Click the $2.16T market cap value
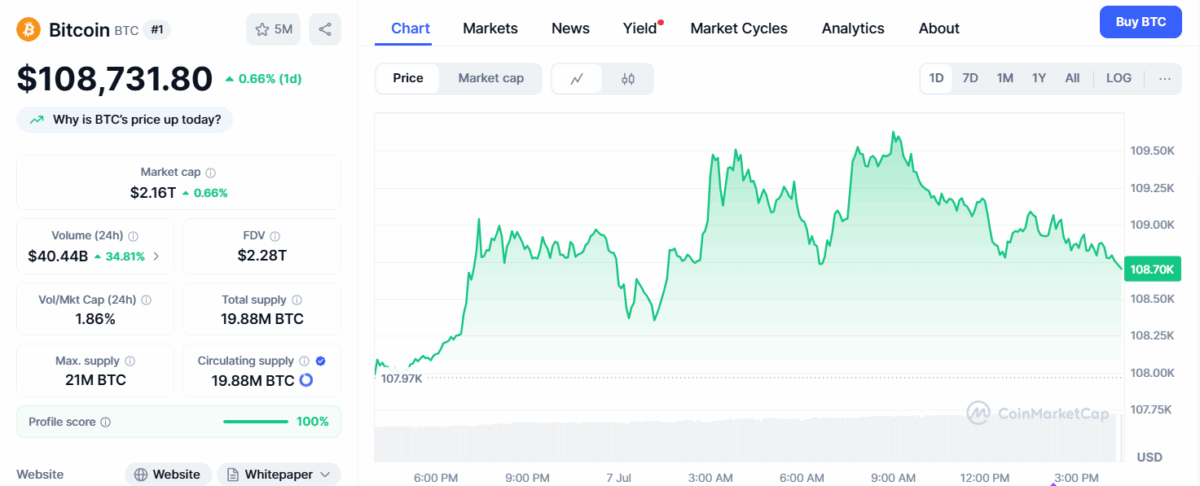 [x=153, y=192]
